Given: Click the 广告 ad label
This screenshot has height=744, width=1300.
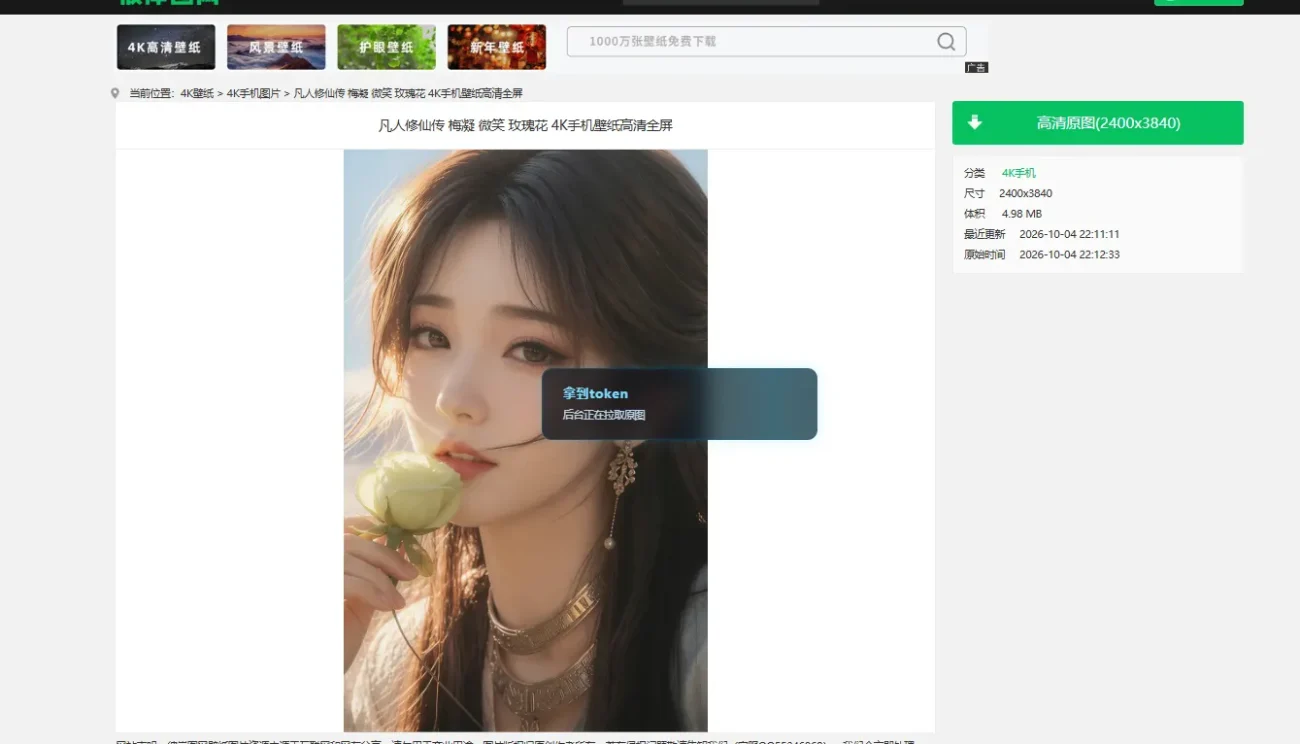Looking at the screenshot, I should tap(977, 67).
